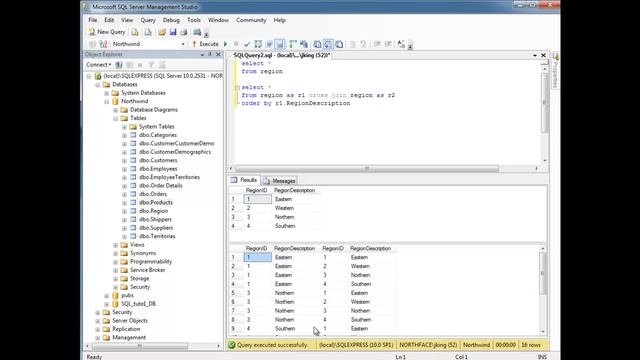
Task: Click the Cancel Executing Query stop icon
Action: 236,44
